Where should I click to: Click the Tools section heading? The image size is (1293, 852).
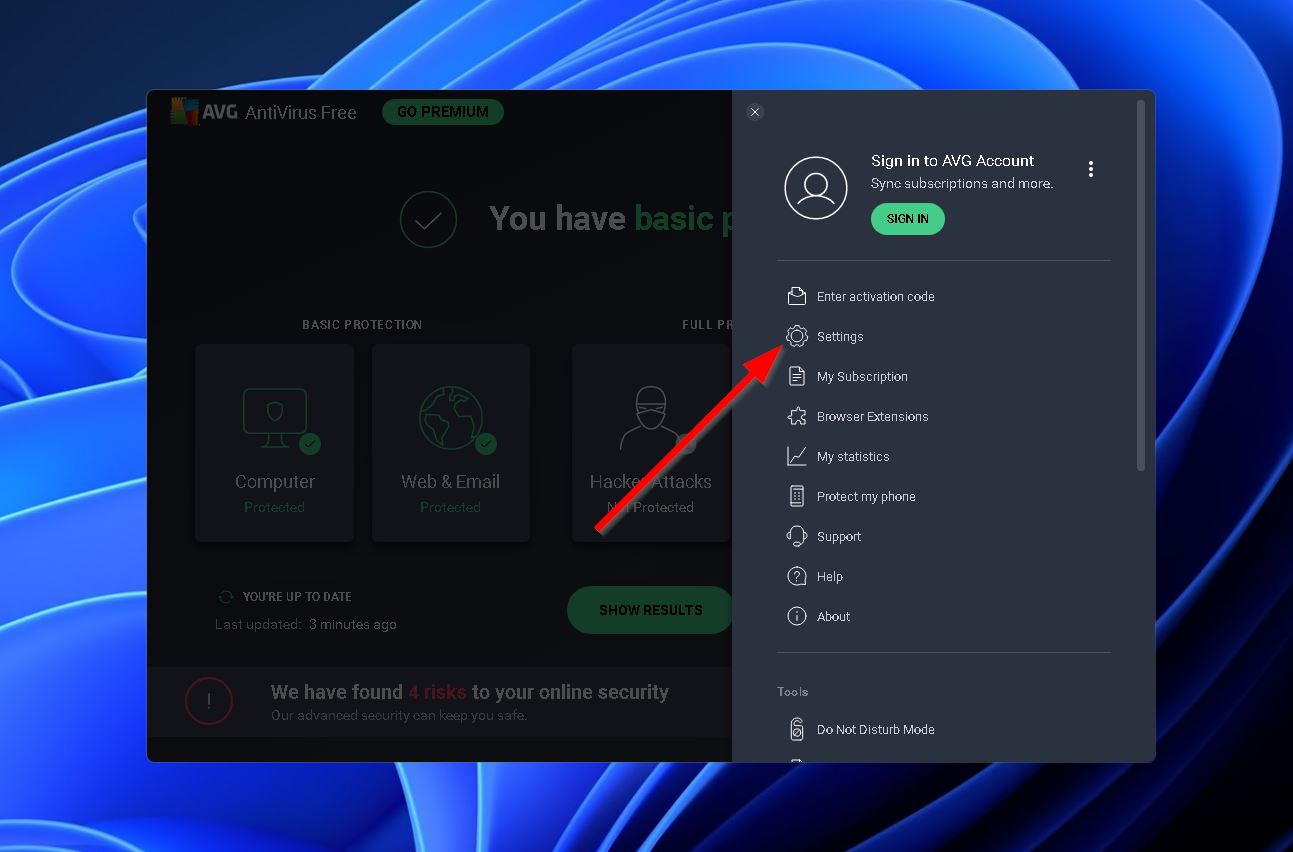pos(792,691)
